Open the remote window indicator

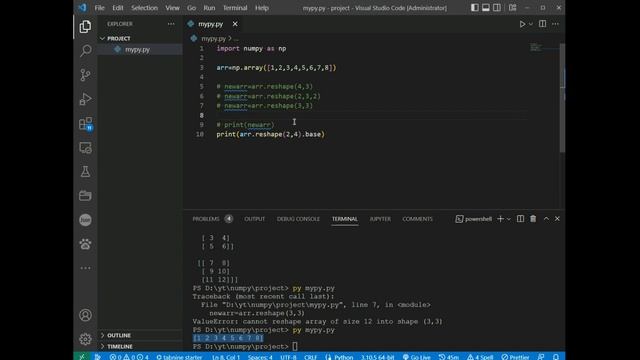coord(82,357)
